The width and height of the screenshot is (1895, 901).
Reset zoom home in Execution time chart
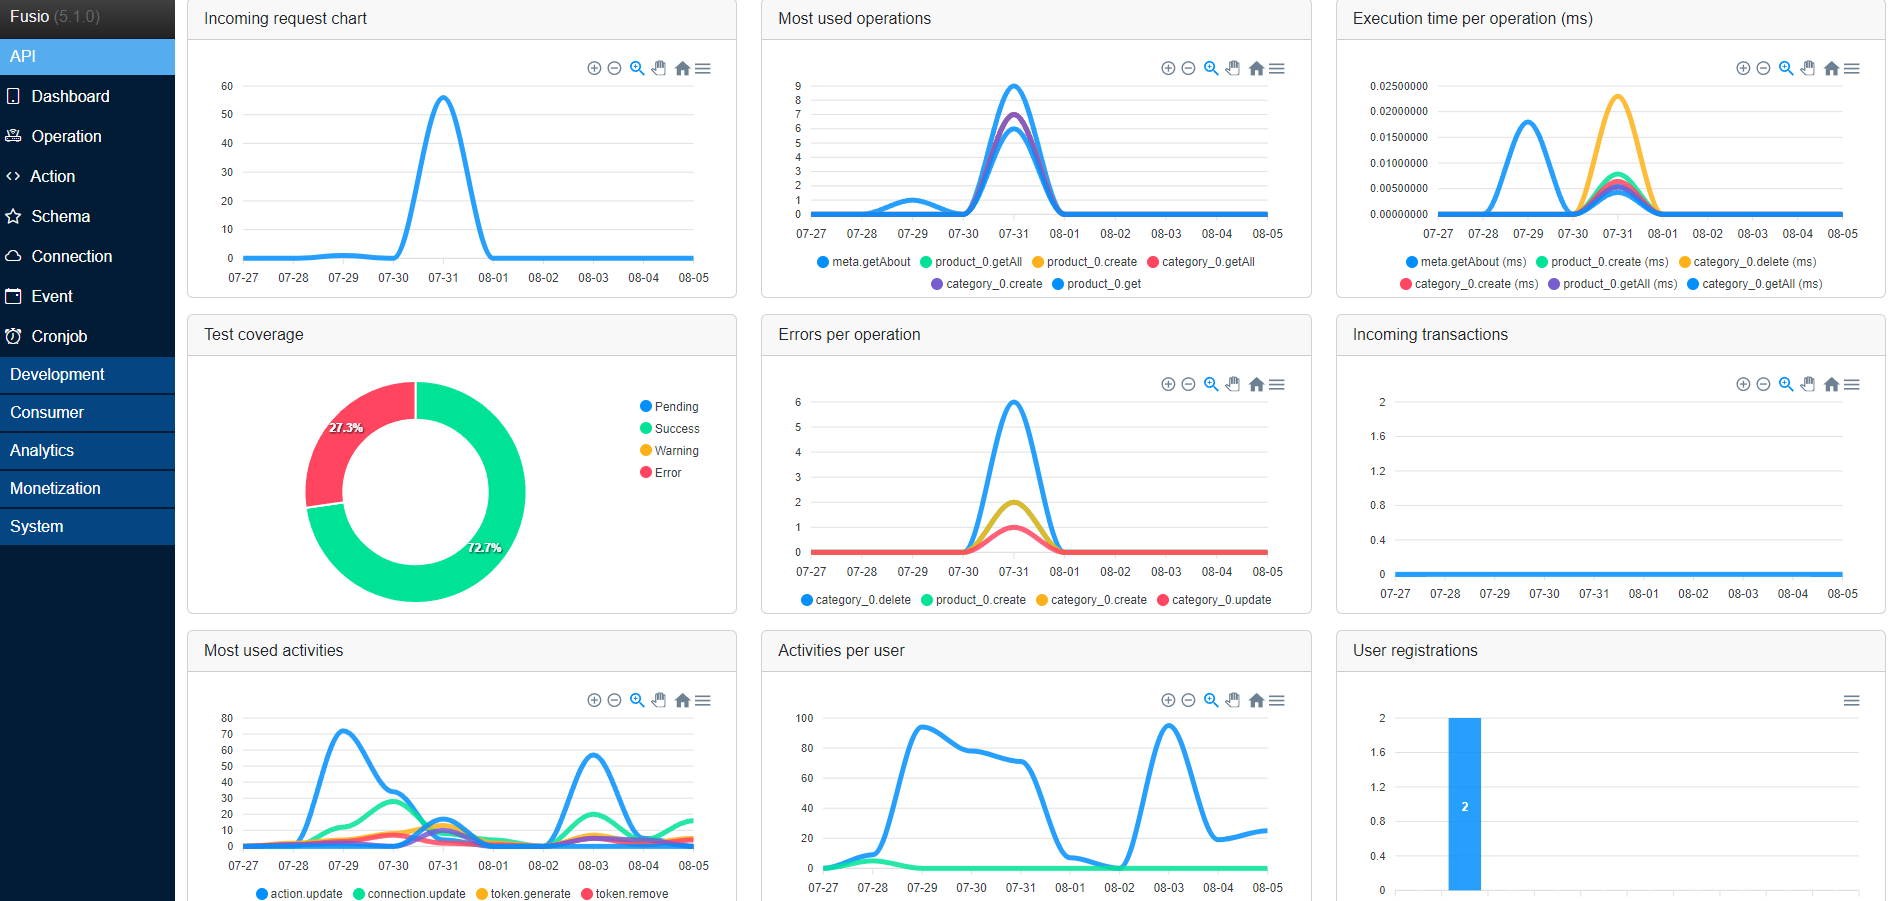point(1831,68)
